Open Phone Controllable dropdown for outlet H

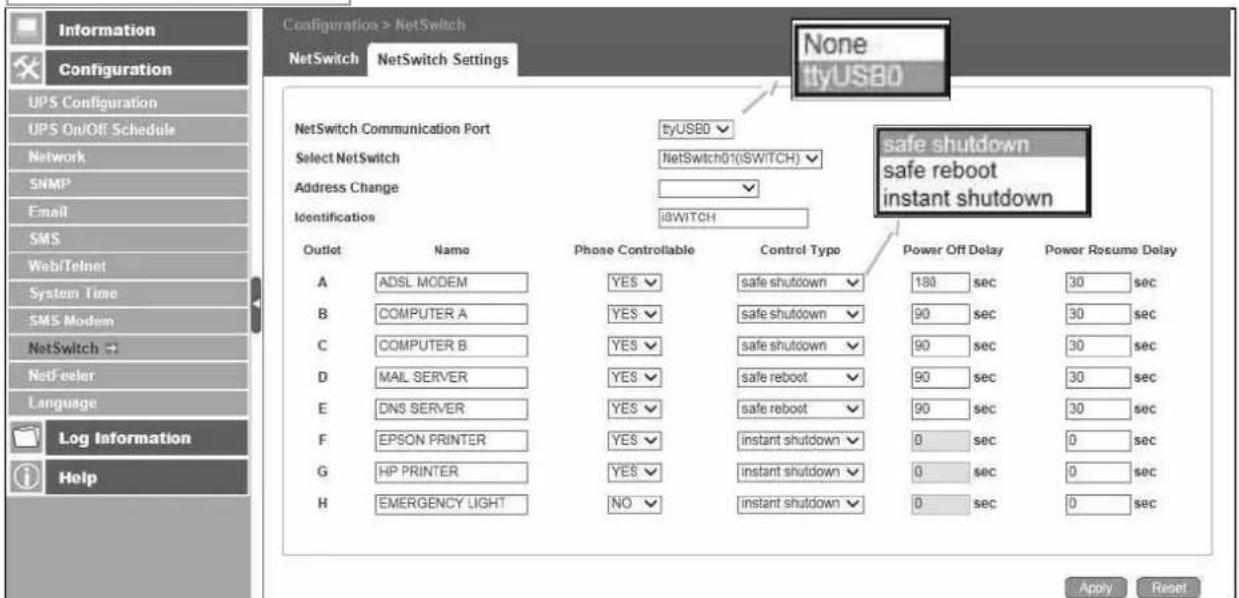tap(635, 505)
